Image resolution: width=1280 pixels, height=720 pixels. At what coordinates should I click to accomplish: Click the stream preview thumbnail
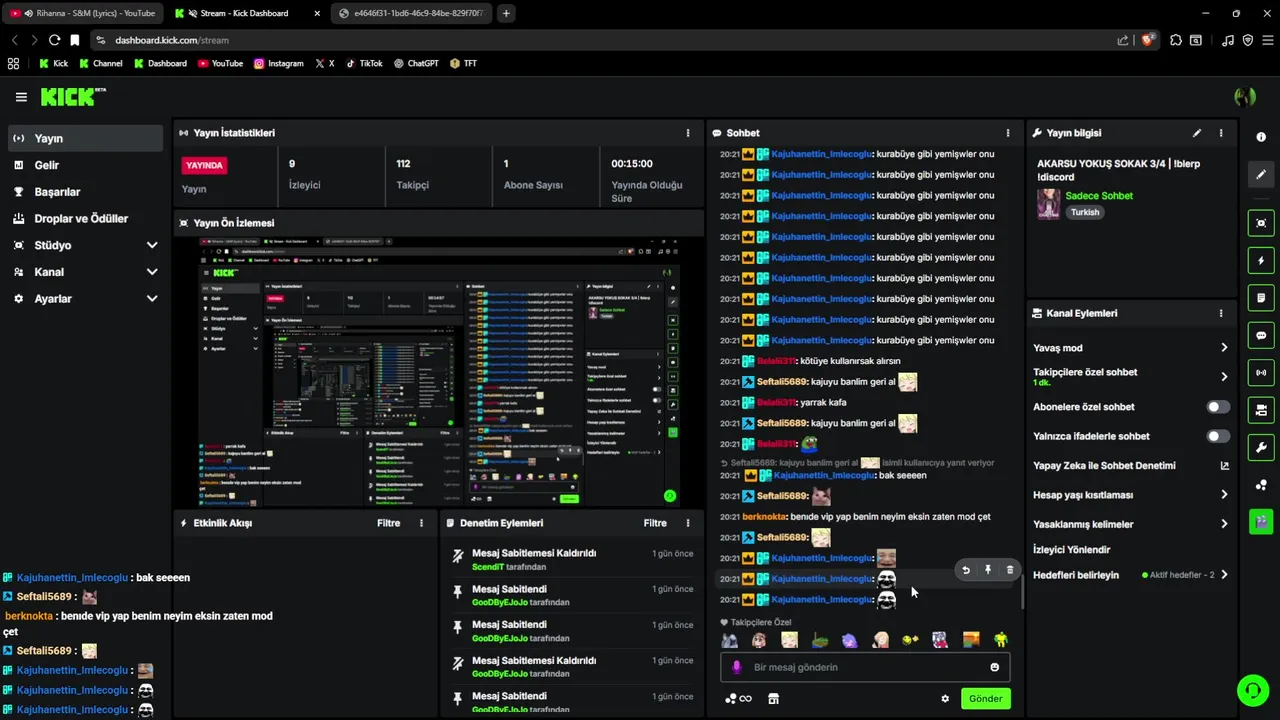coord(439,372)
